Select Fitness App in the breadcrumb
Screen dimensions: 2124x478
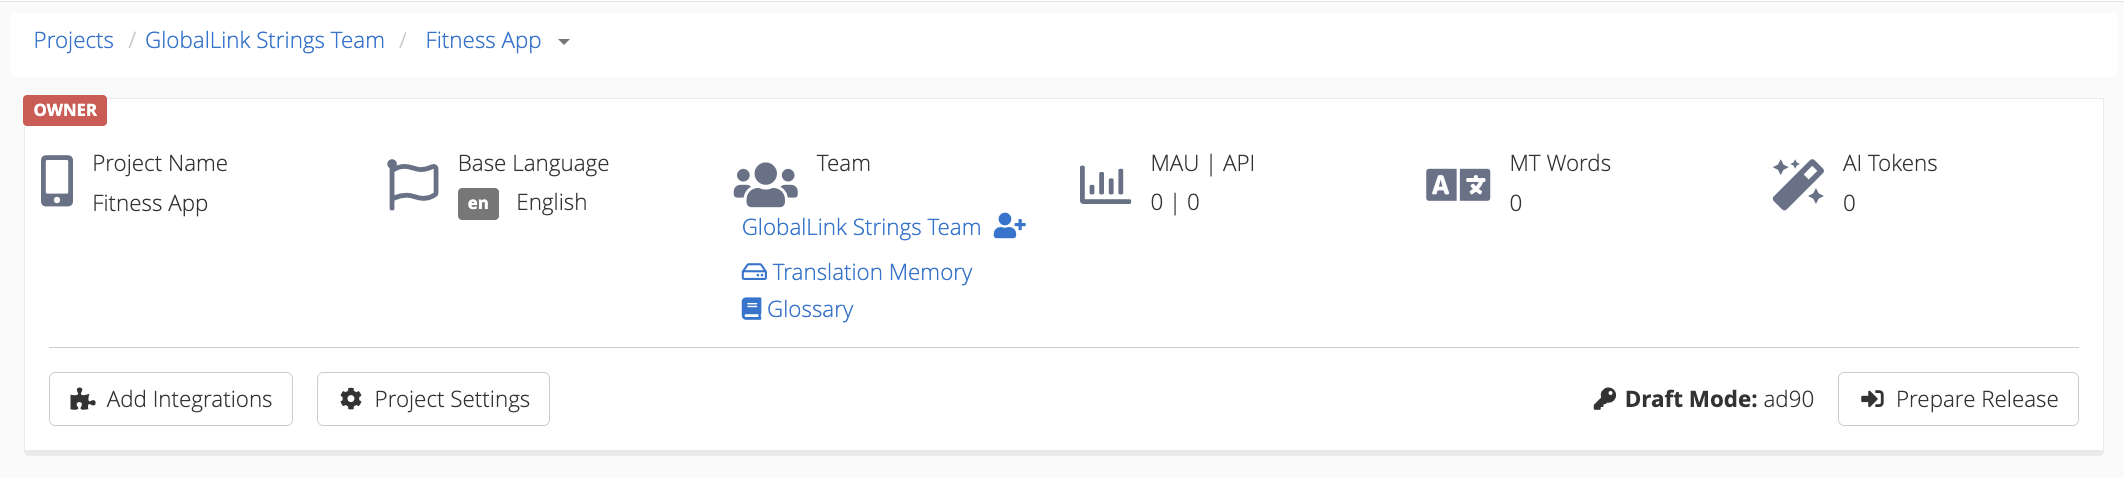pos(483,40)
